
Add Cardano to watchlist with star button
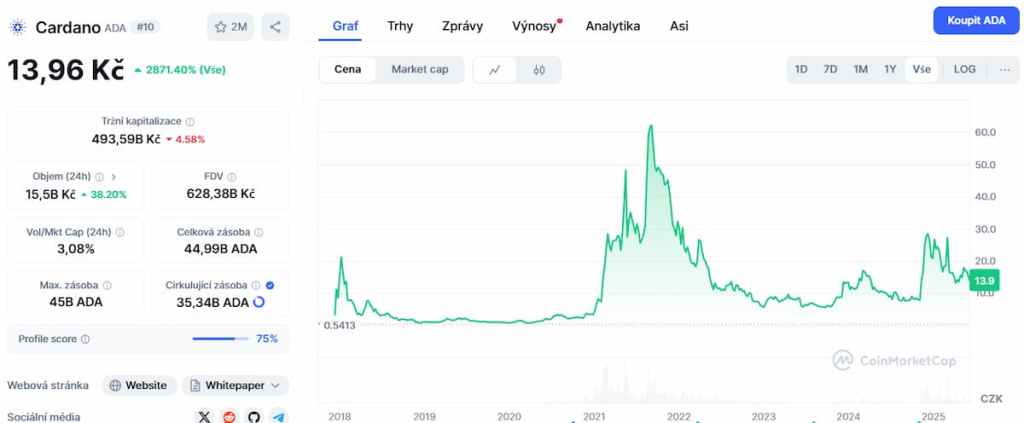click(x=231, y=27)
